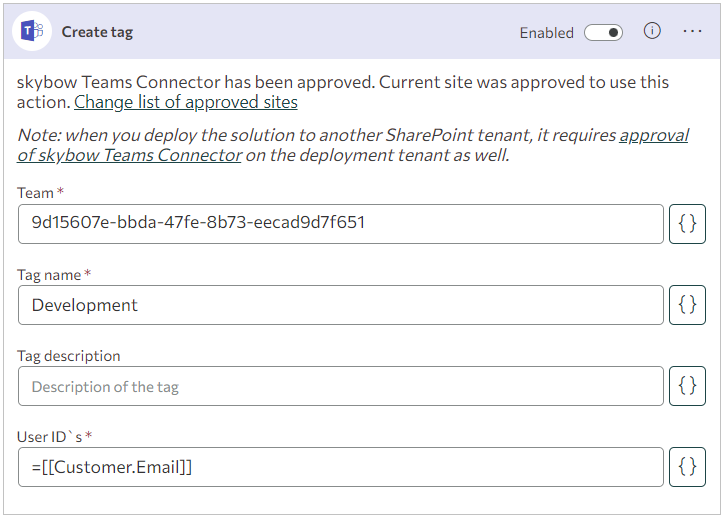Click the Enabled label text
723x518 pixels.
click(546, 33)
